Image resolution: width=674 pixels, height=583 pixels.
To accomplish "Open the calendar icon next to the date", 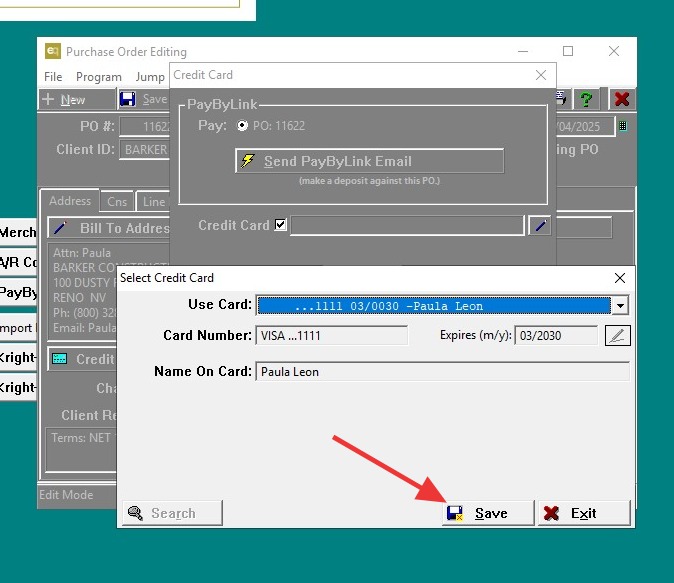I will (x=622, y=126).
